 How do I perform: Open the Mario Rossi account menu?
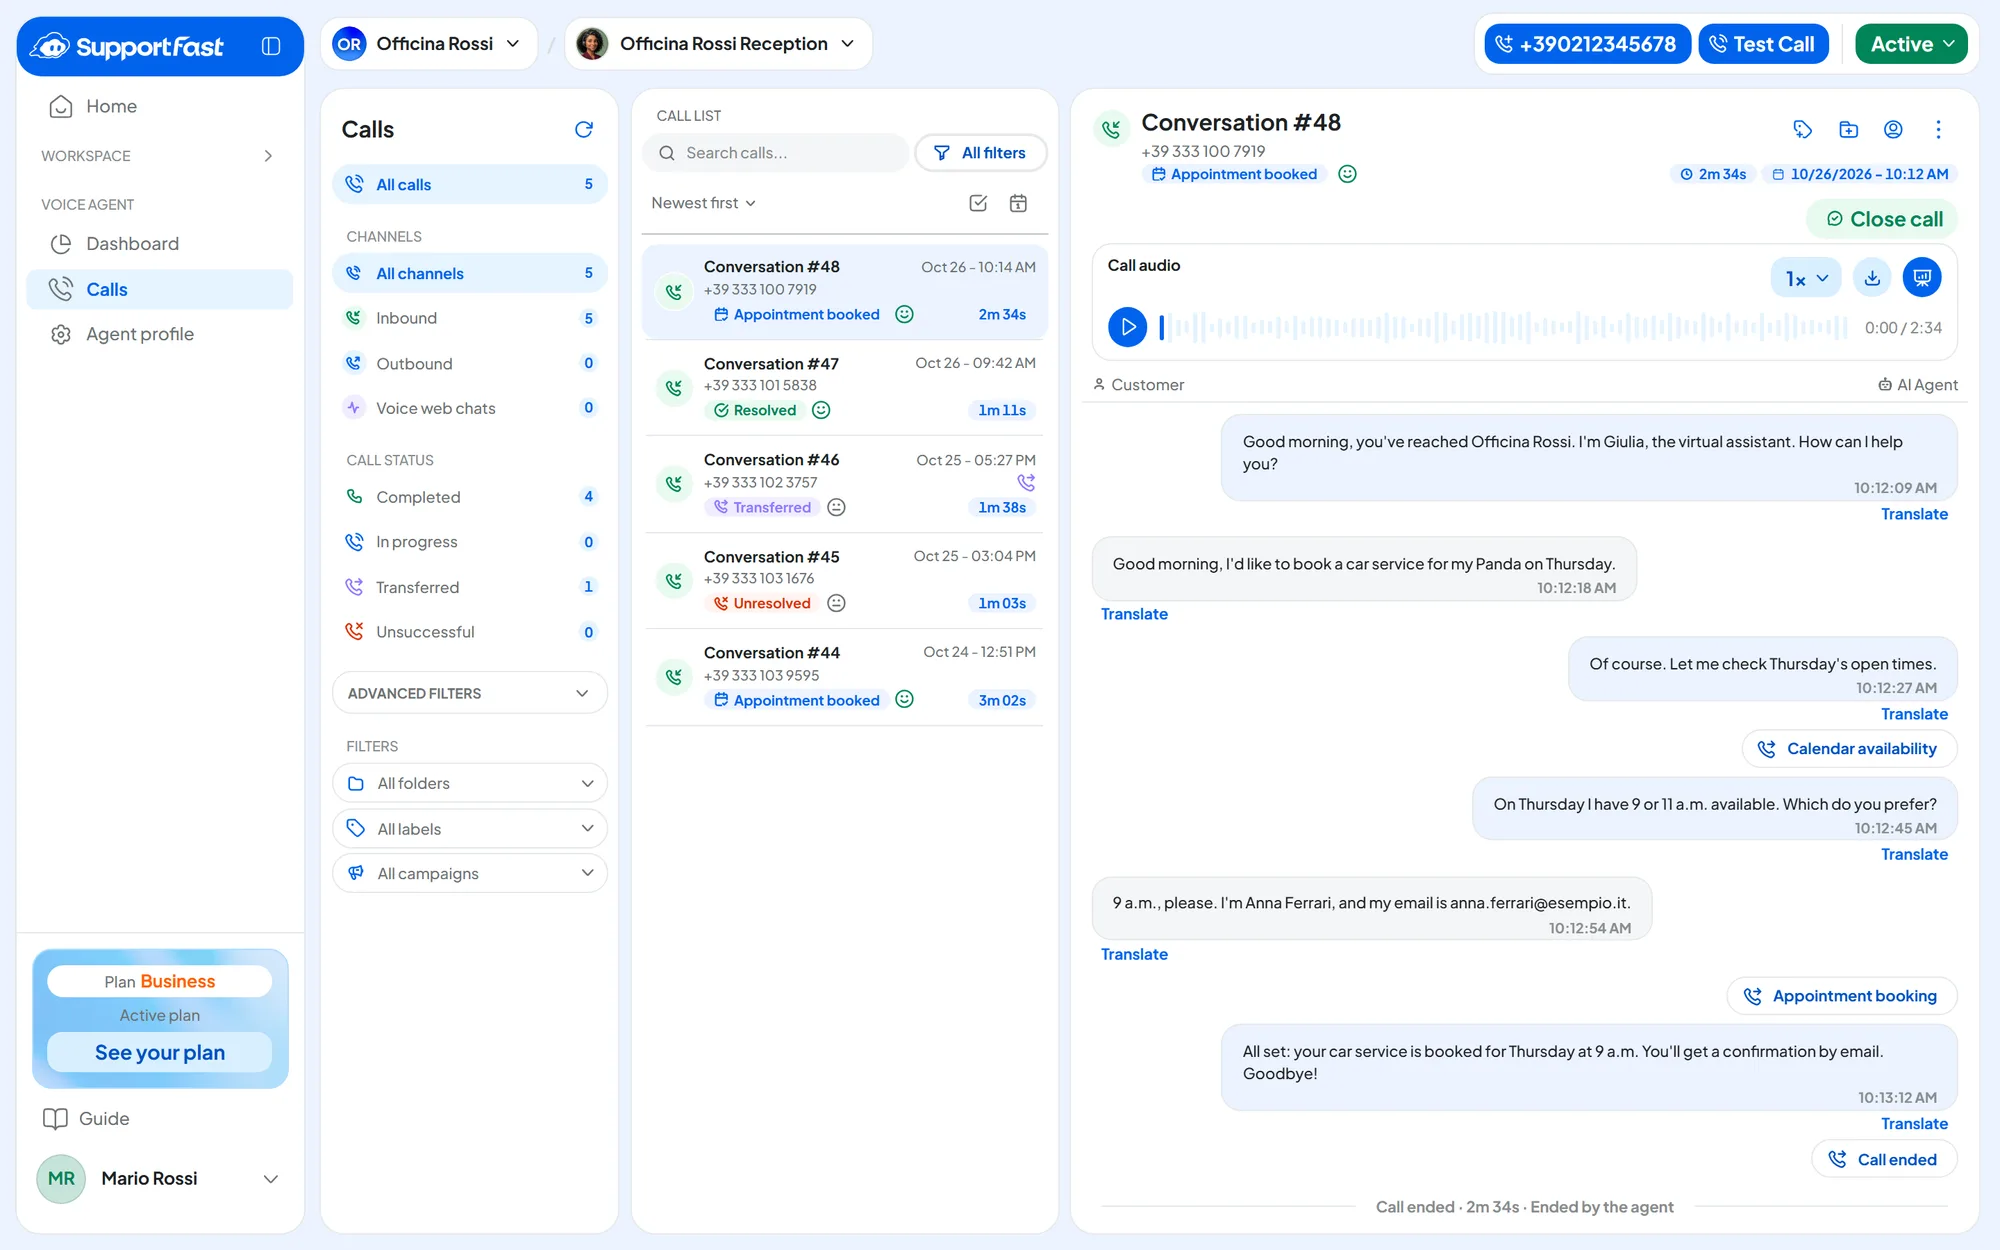(x=160, y=1178)
